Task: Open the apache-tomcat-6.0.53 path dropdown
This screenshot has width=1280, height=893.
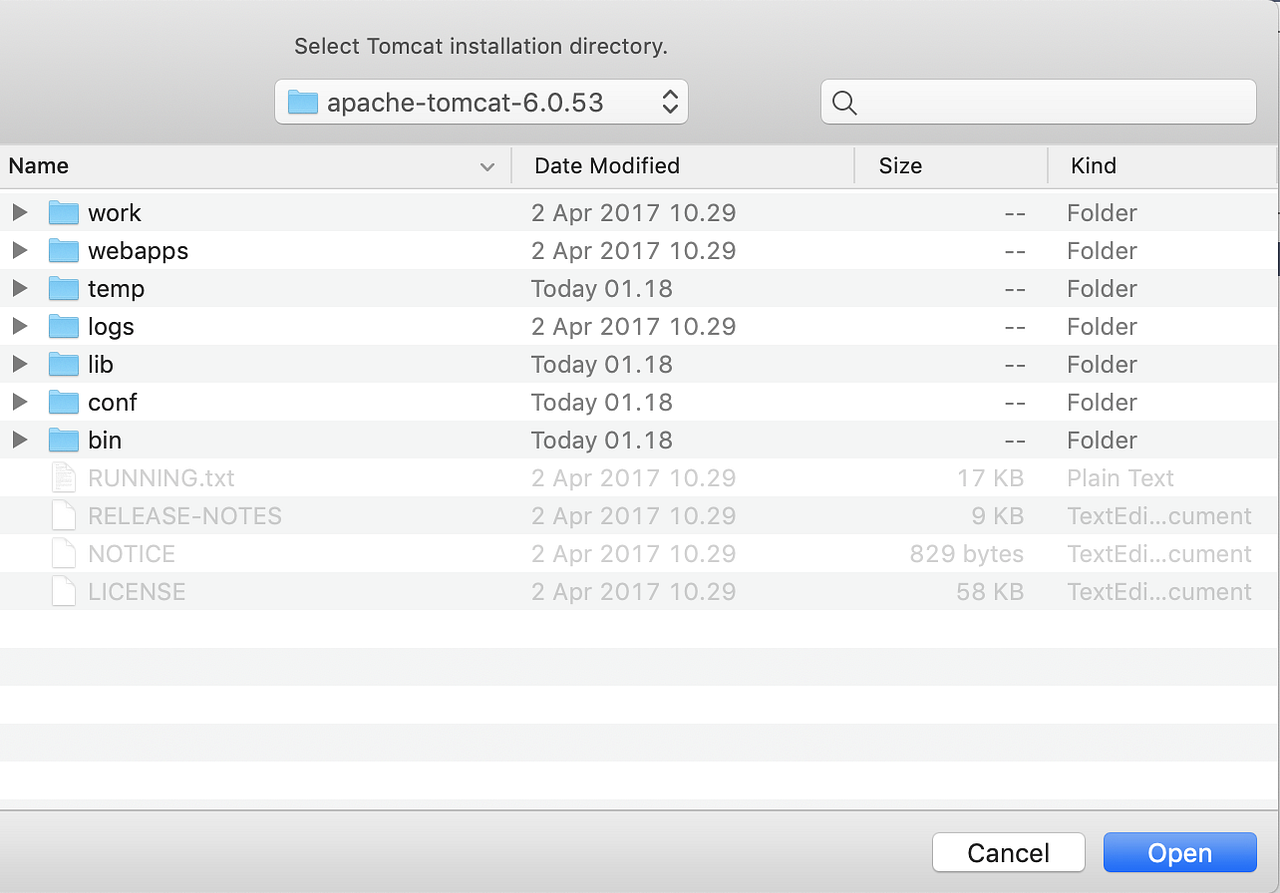Action: pos(481,102)
